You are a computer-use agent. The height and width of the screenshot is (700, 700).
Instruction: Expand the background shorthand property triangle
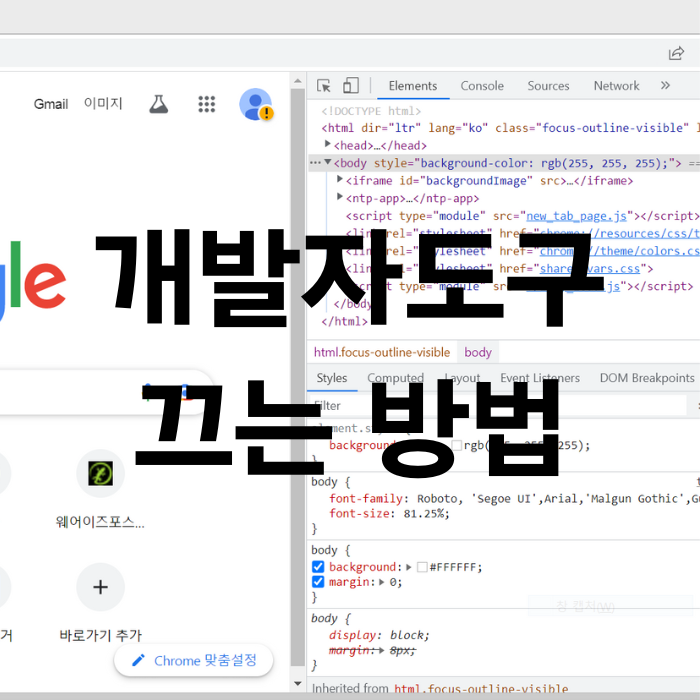click(408, 567)
